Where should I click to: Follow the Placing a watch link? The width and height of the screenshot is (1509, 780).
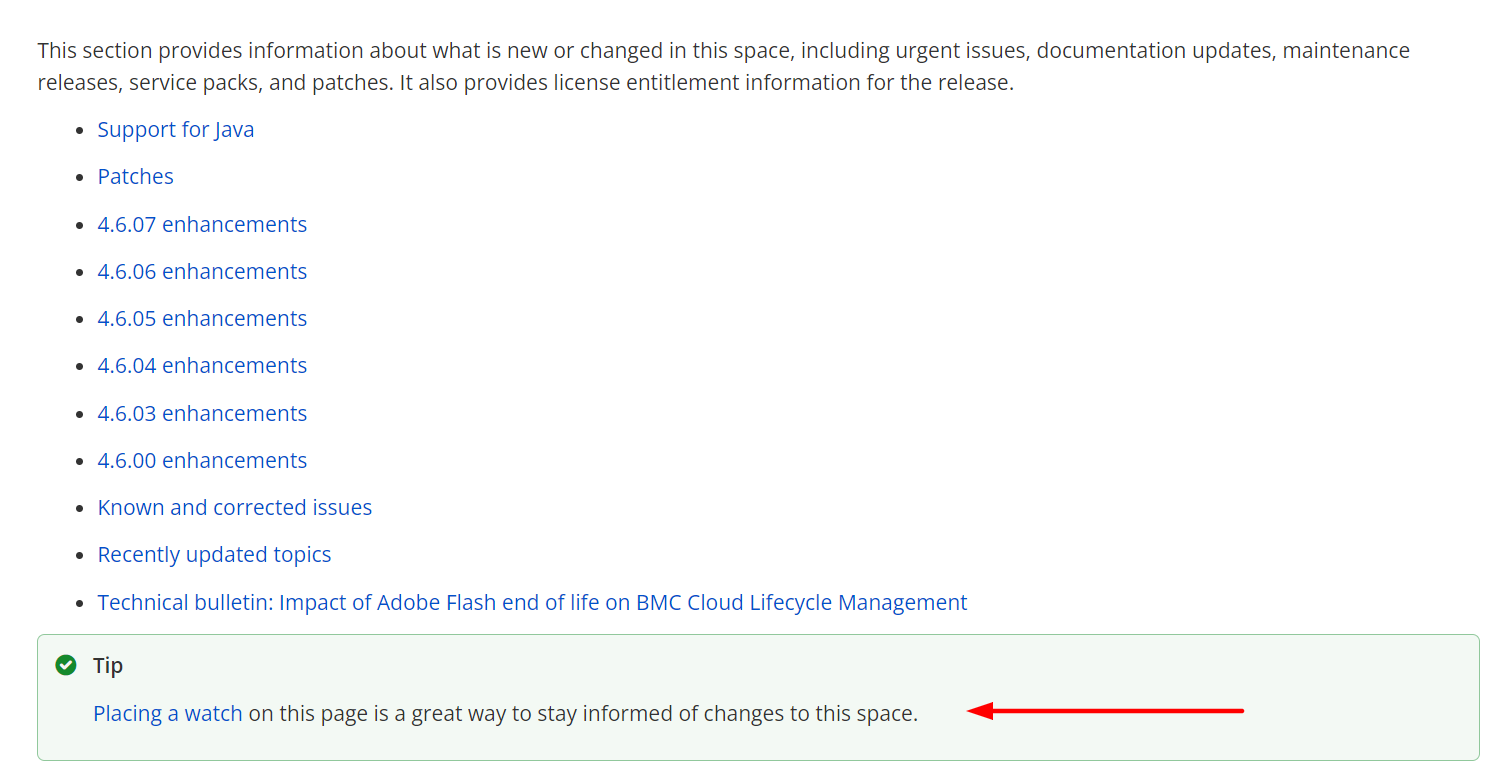click(168, 713)
